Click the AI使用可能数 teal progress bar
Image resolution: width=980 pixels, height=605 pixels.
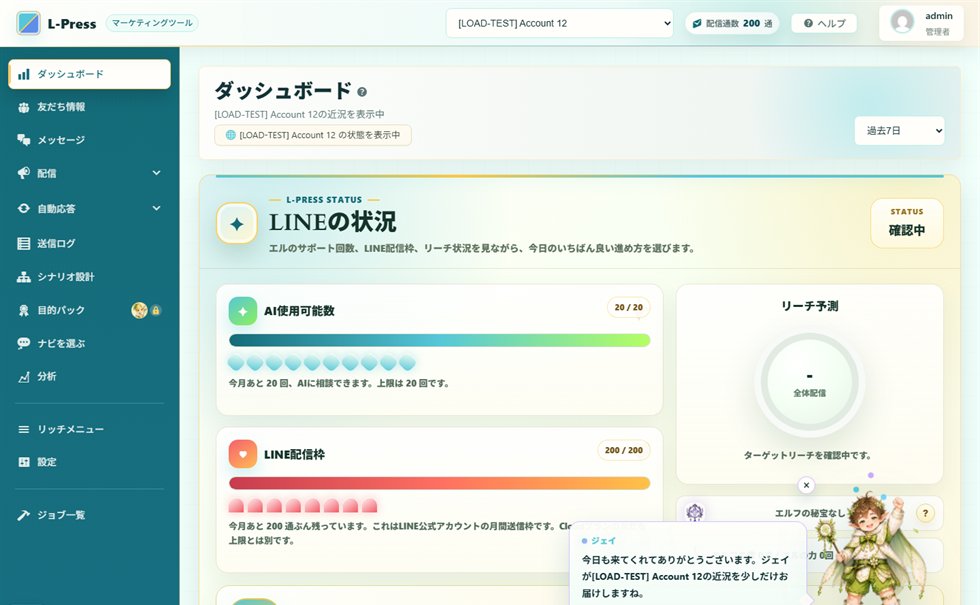coord(439,340)
